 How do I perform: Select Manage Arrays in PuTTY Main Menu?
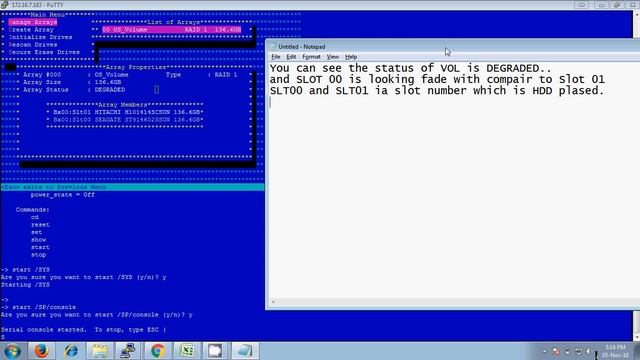coord(33,22)
